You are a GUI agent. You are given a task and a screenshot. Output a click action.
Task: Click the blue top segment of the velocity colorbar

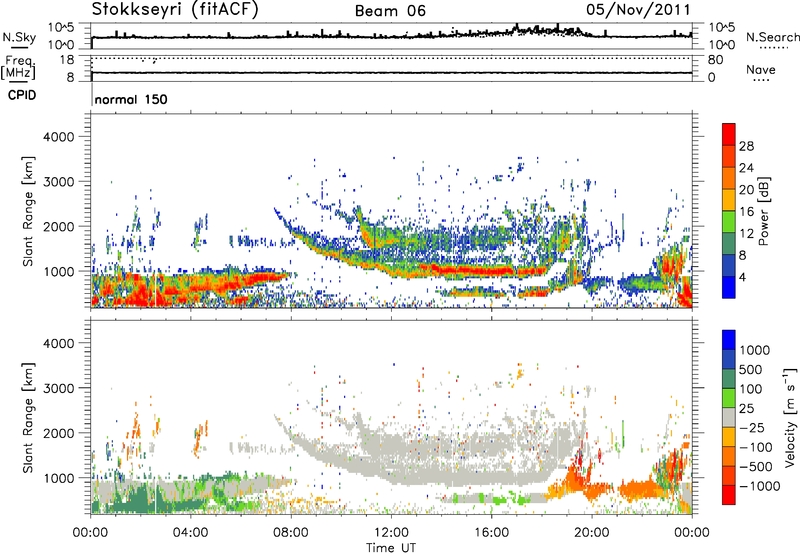(729, 340)
